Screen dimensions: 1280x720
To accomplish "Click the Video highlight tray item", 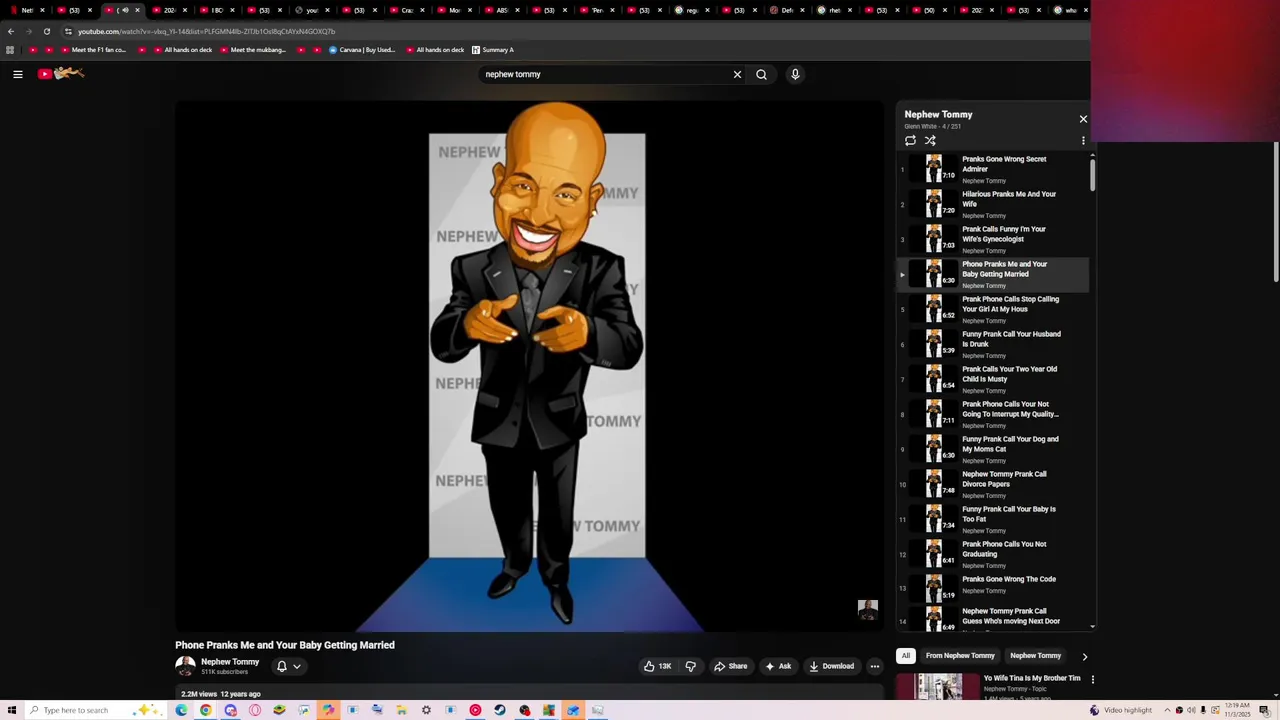I will coord(1121,710).
